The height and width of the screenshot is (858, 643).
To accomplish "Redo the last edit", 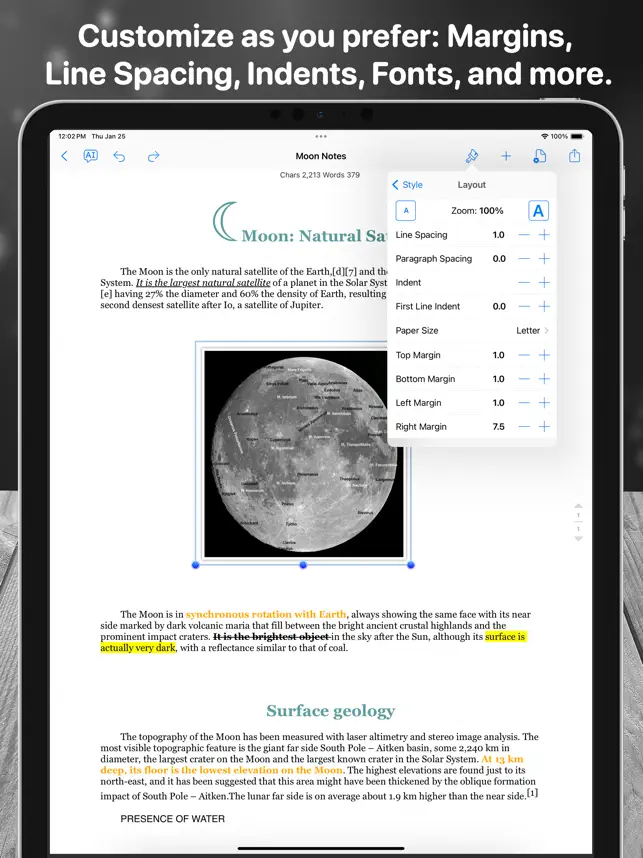I will [153, 157].
